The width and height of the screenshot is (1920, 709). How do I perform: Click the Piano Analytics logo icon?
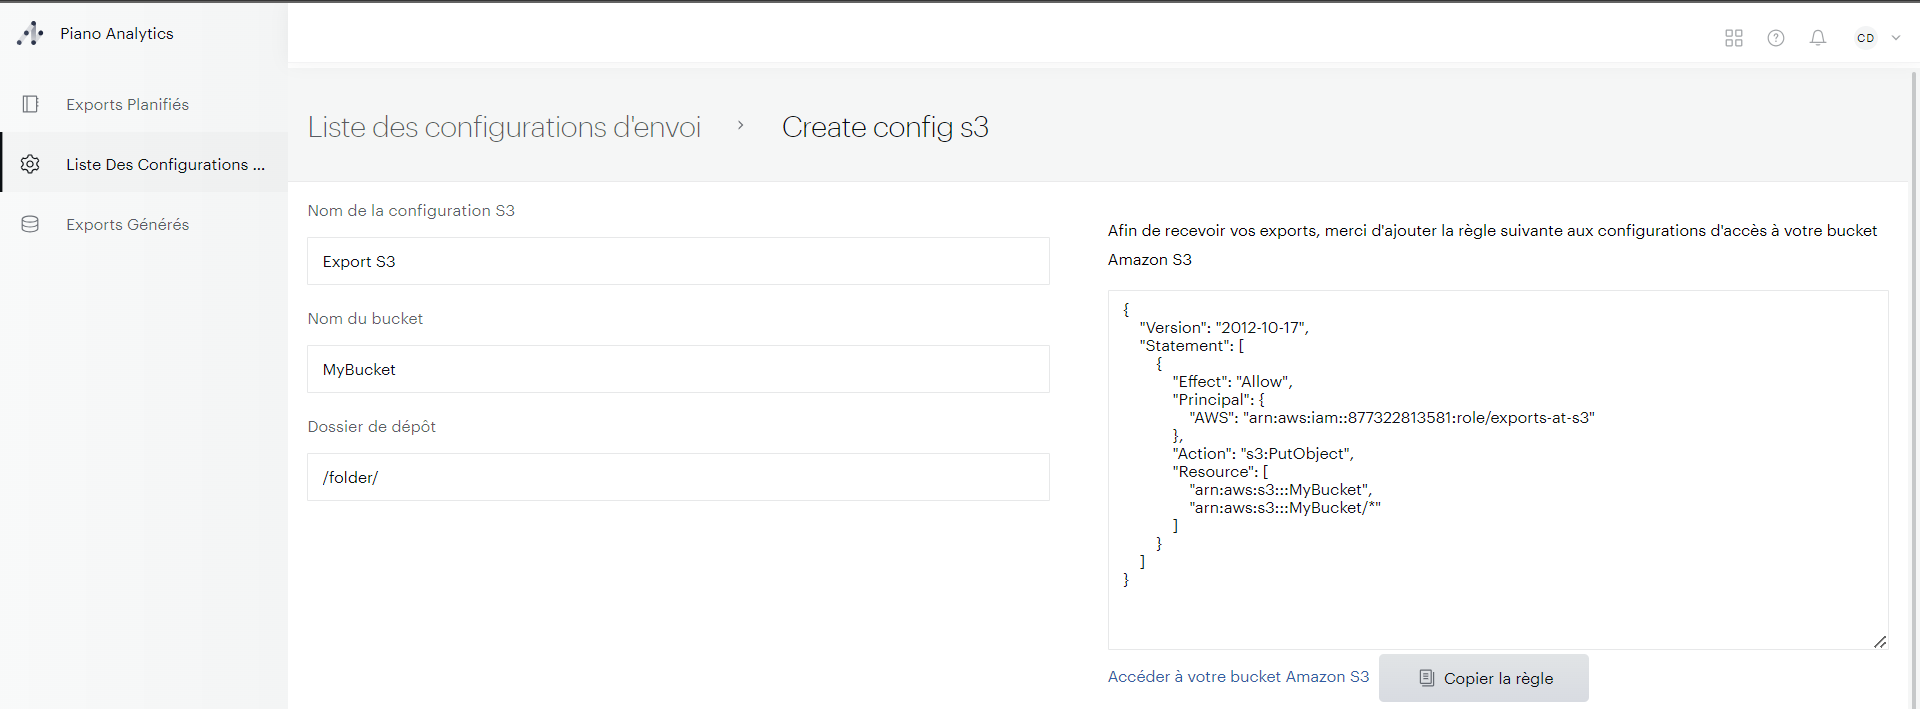pos(30,34)
